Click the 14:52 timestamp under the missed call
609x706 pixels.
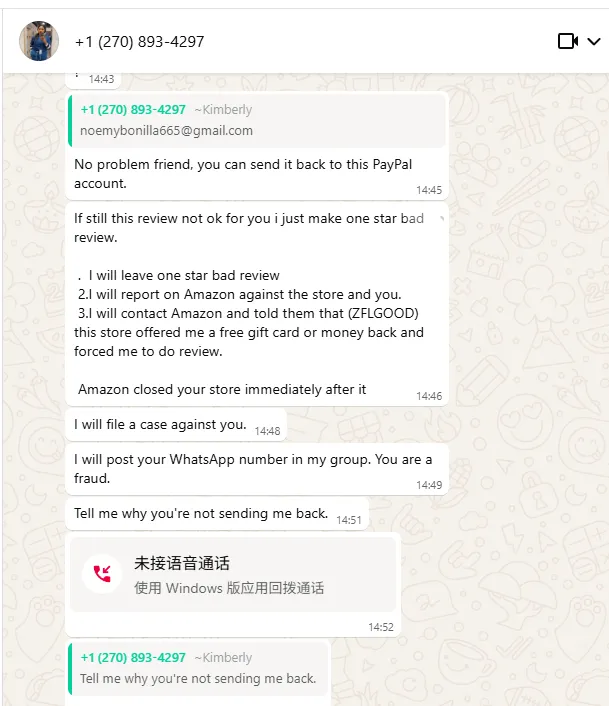tap(381, 627)
